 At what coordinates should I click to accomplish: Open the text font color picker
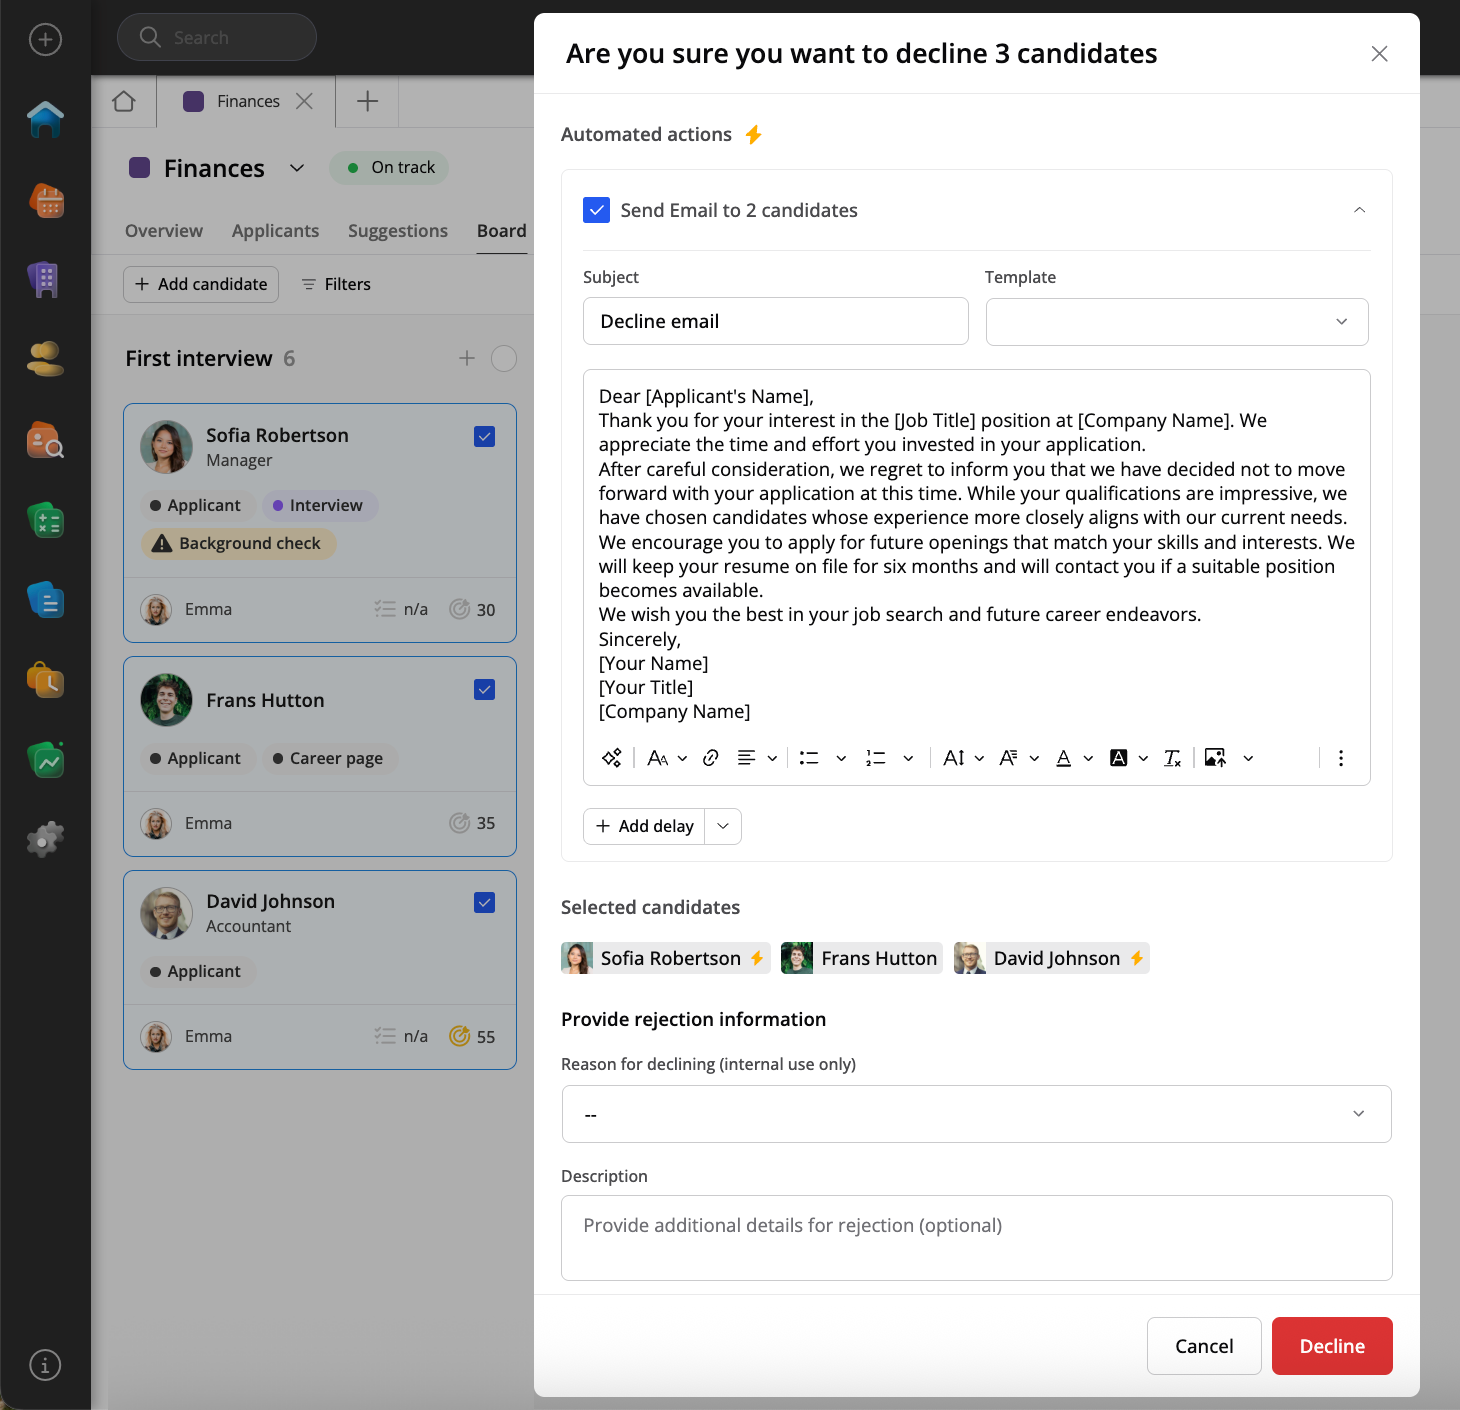click(x=1064, y=758)
